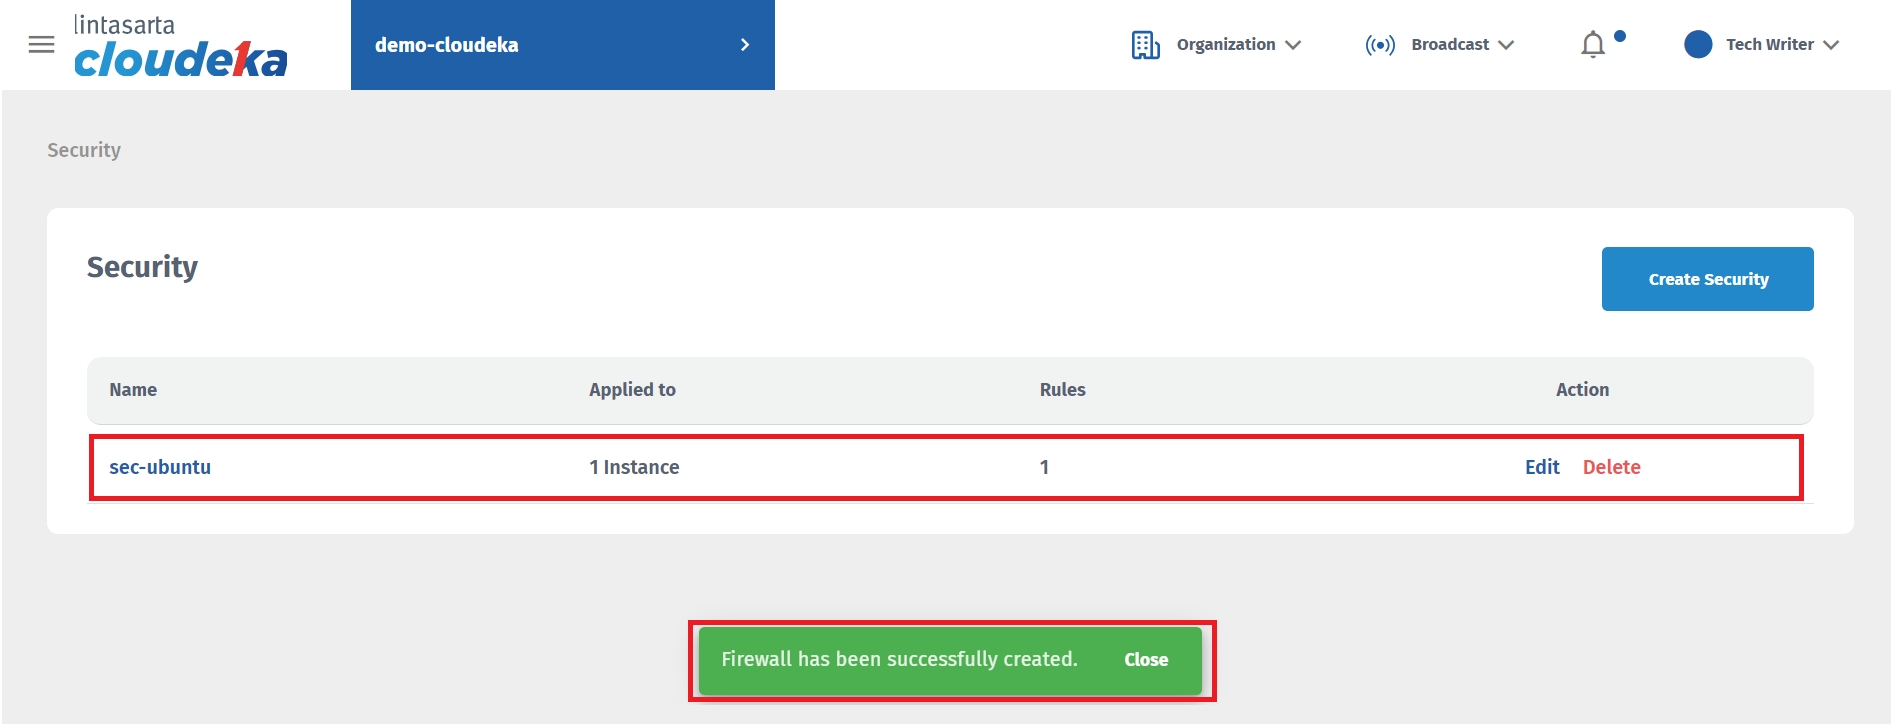Open notifications with the bell icon
The image size is (1891, 724).
1593,45
